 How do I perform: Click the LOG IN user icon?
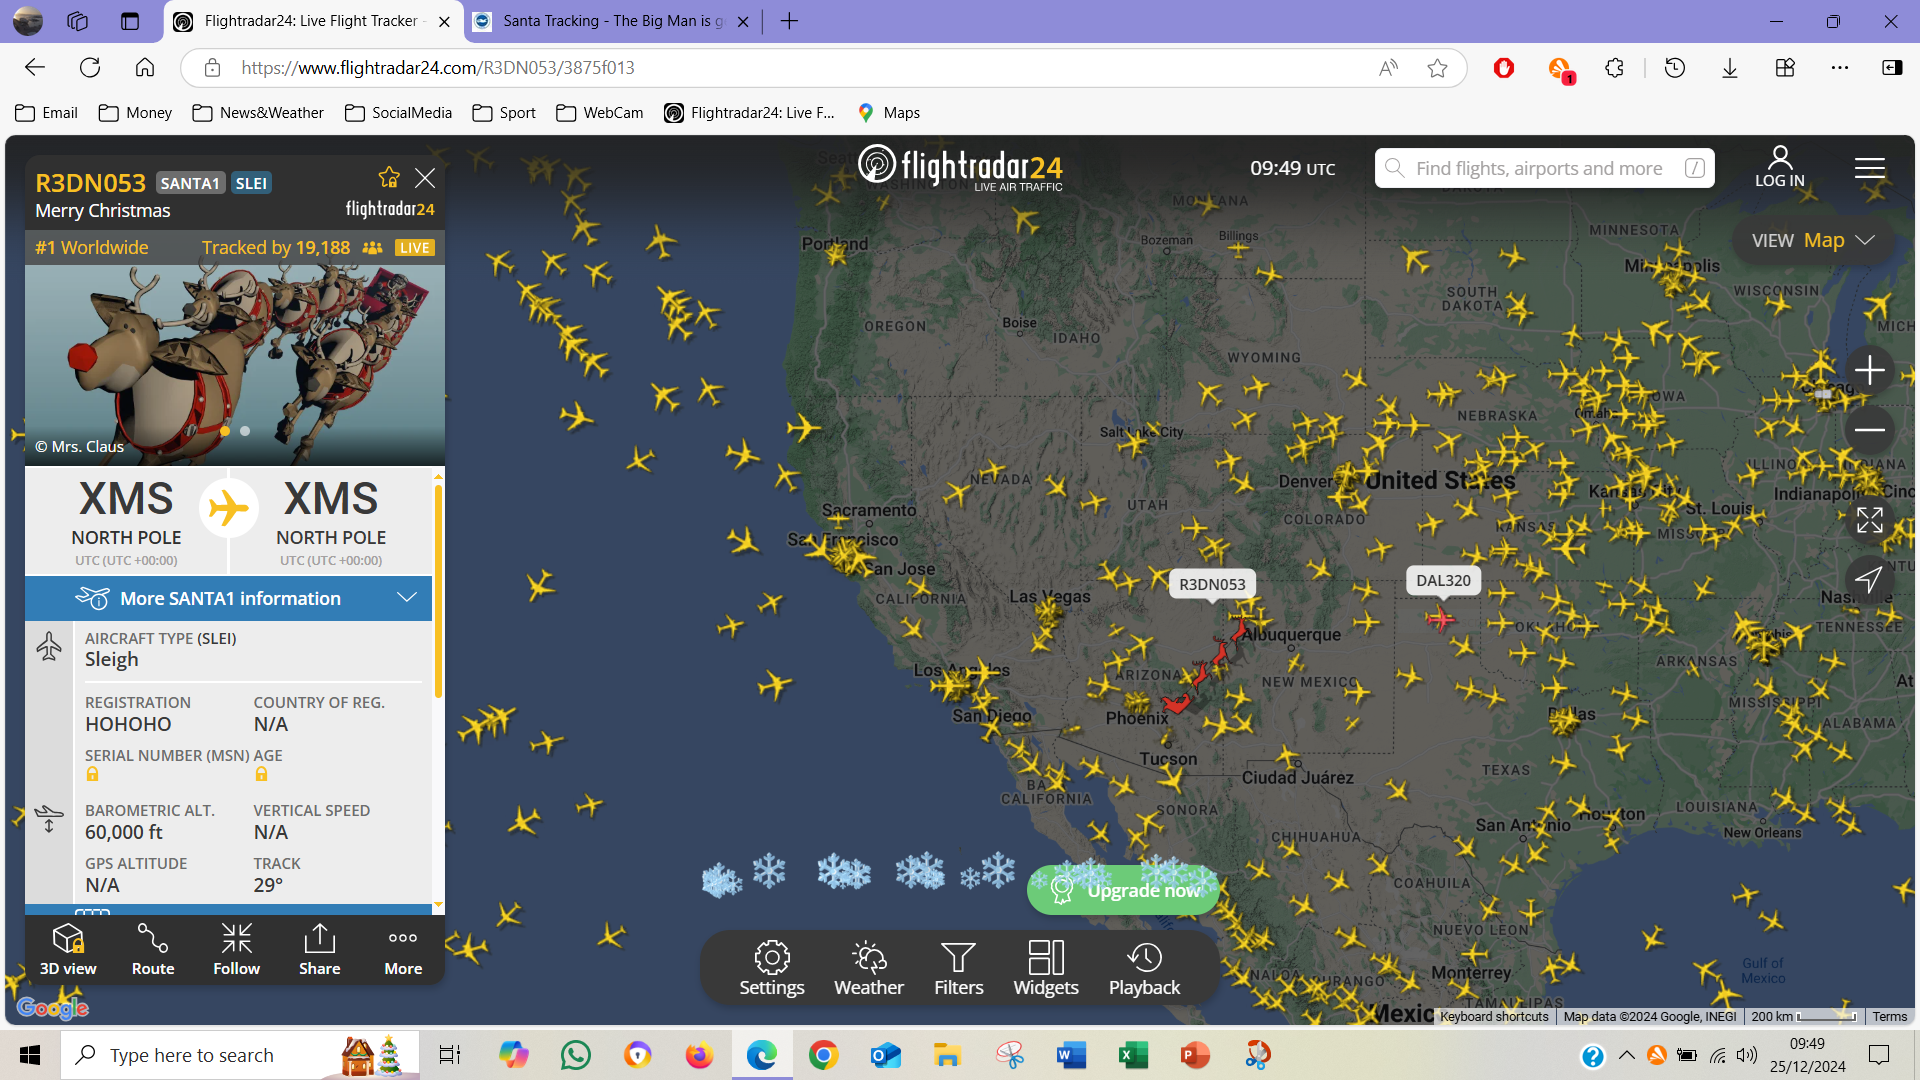pyautogui.click(x=1780, y=167)
